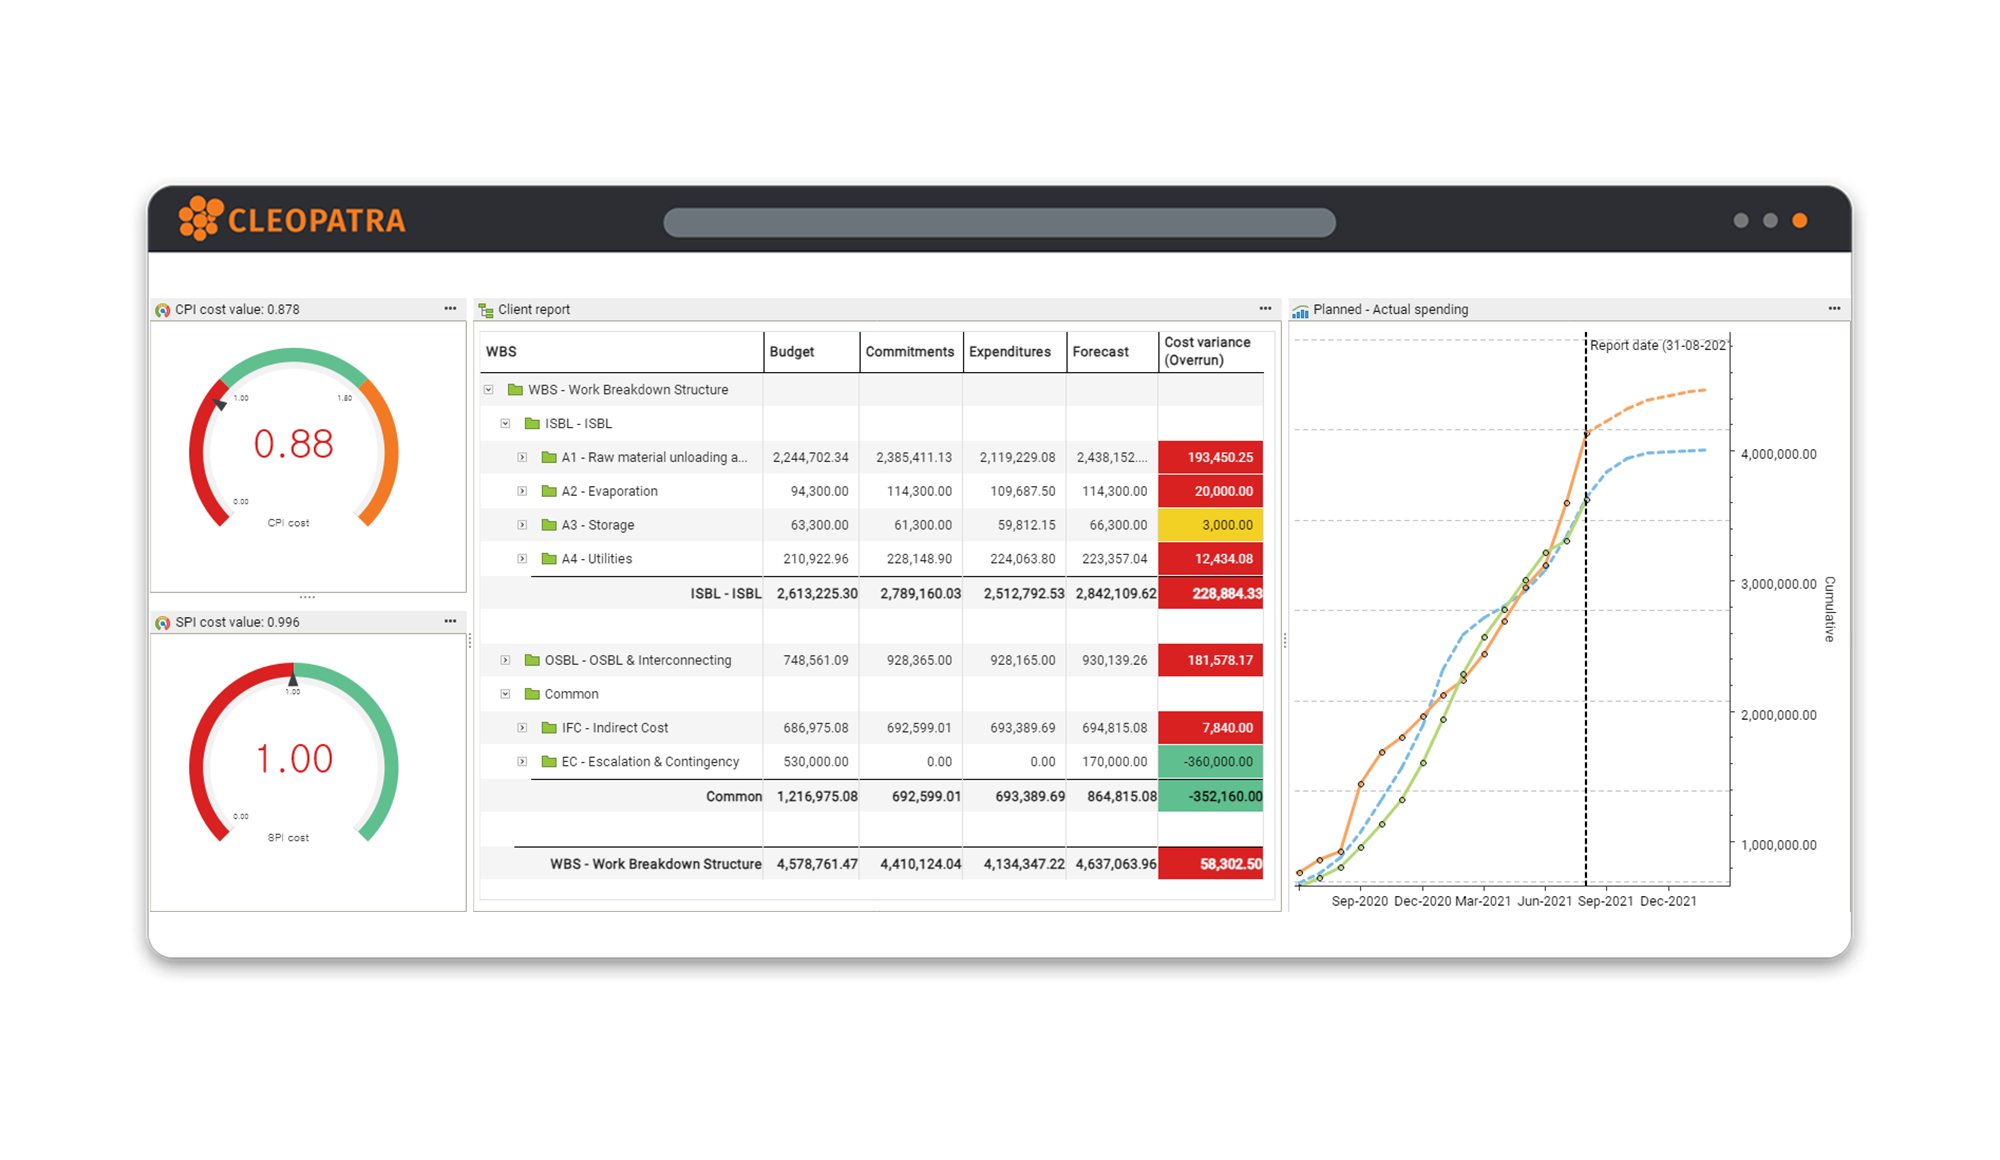Expand the A4 - Utilities tree node
Image resolution: width=2000 pixels, height=1160 pixels.
[x=522, y=559]
